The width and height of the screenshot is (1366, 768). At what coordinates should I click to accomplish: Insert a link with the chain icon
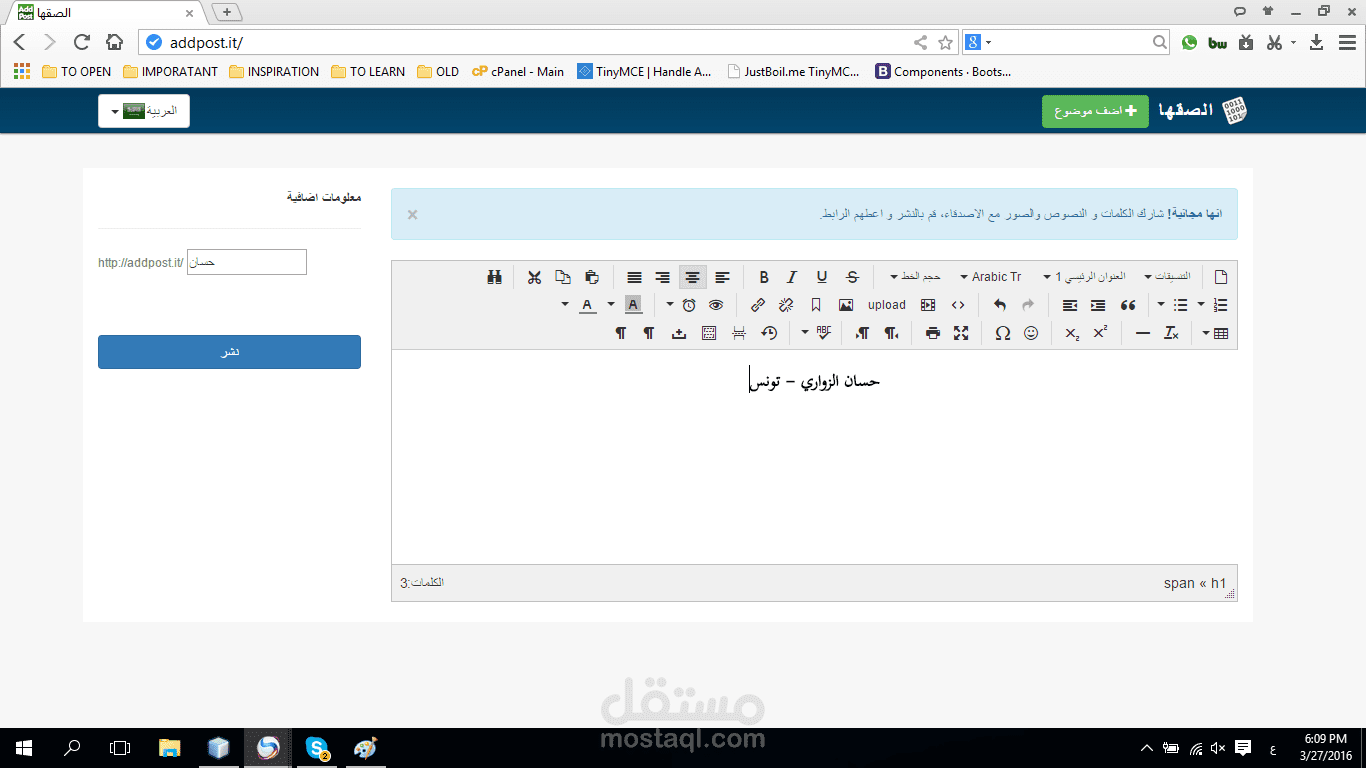coord(758,305)
